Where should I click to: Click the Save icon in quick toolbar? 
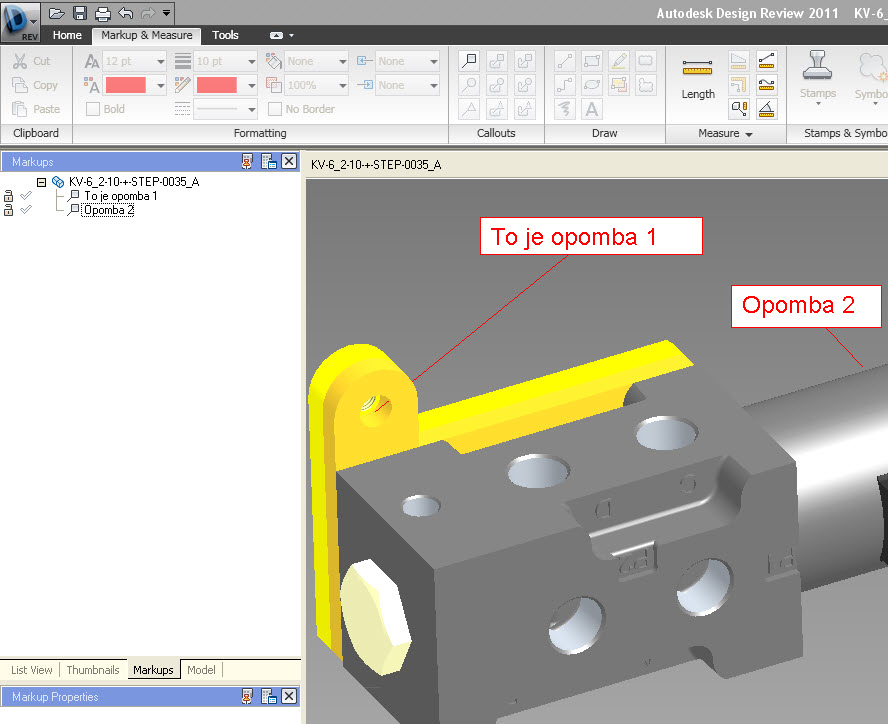pyautogui.click(x=79, y=12)
